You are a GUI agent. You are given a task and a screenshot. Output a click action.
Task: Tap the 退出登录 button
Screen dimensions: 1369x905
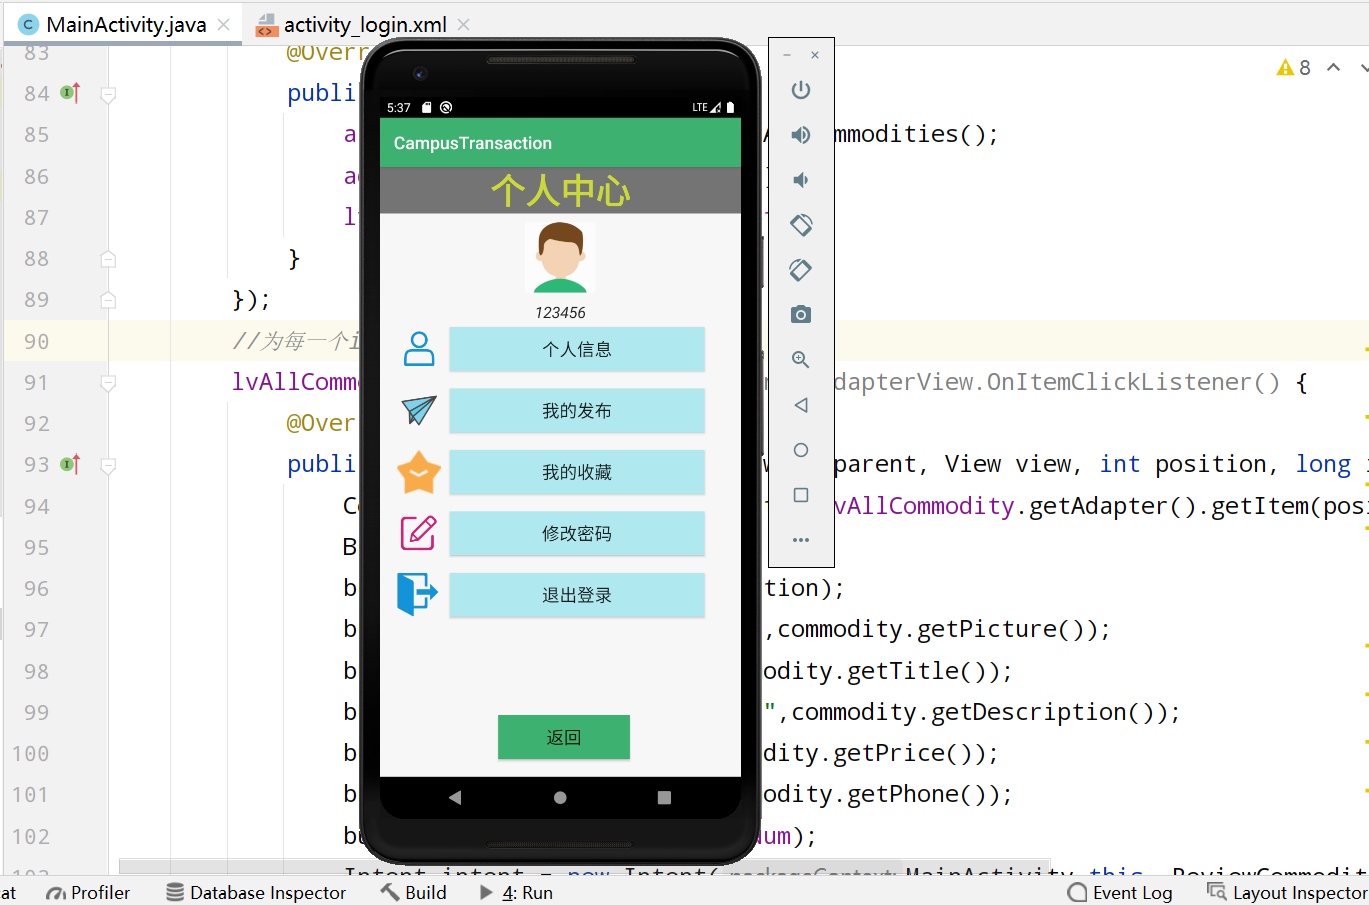coord(577,595)
